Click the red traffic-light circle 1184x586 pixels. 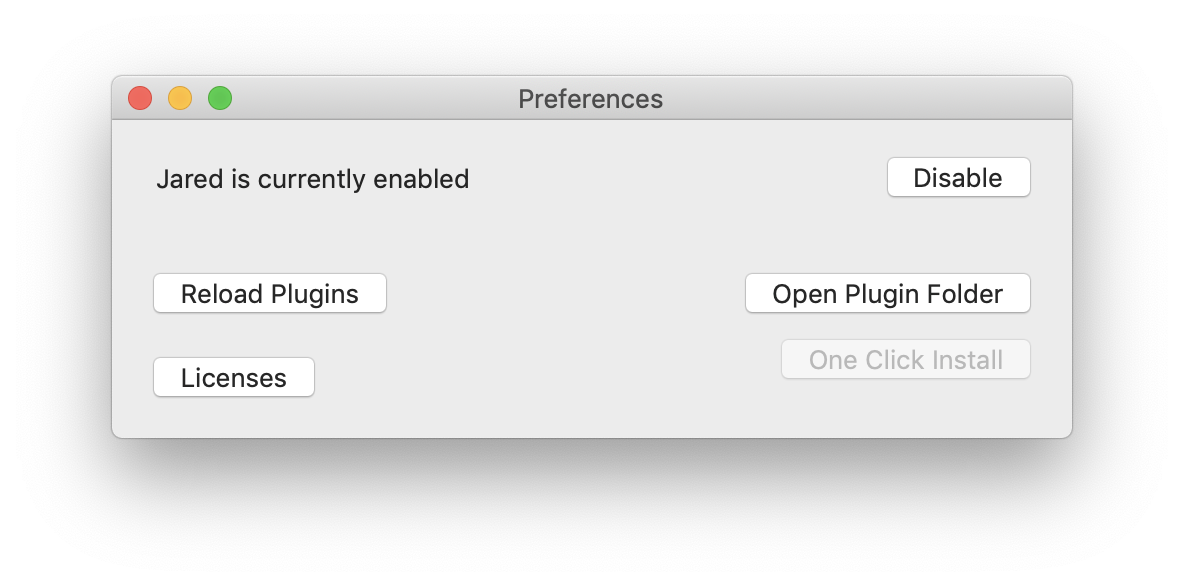140,98
